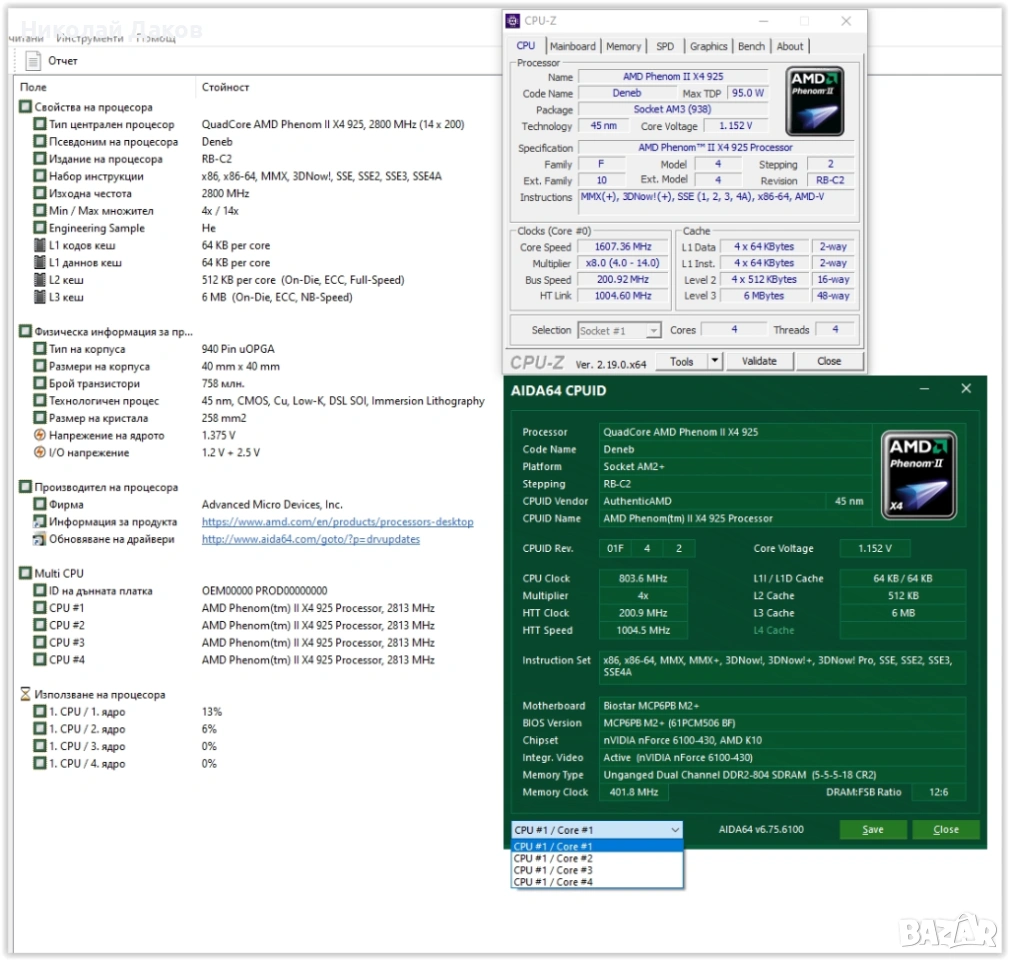Screen dimensions: 1009x960
Task: Open the Инструменти menu
Action: point(90,38)
